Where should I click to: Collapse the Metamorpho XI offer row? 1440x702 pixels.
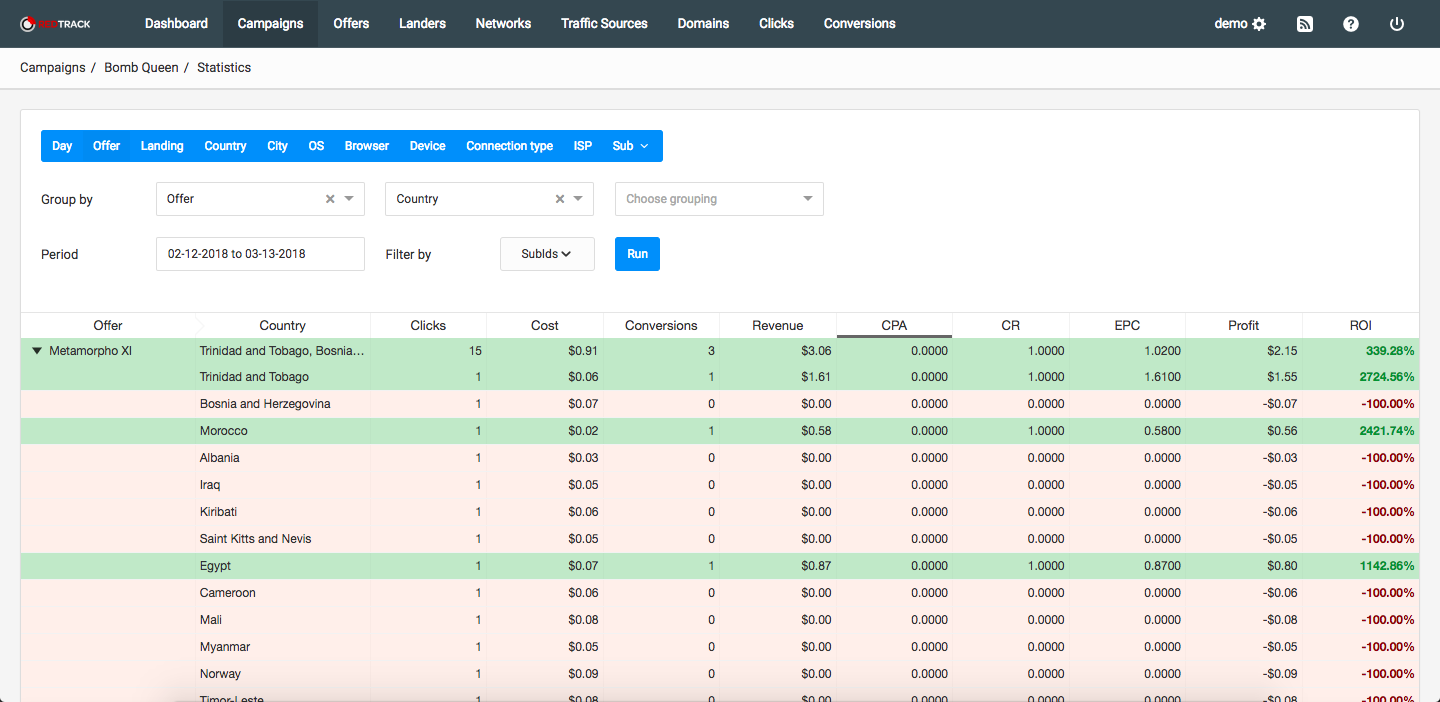pos(37,351)
